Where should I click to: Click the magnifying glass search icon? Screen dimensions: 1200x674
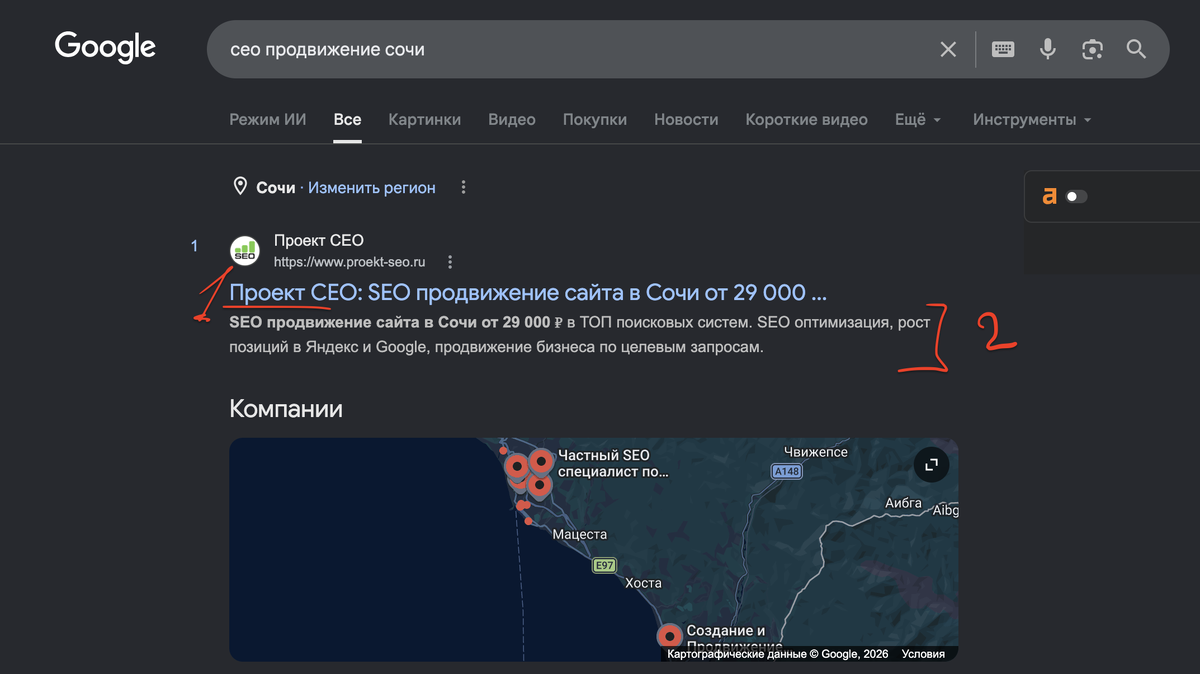click(1136, 49)
